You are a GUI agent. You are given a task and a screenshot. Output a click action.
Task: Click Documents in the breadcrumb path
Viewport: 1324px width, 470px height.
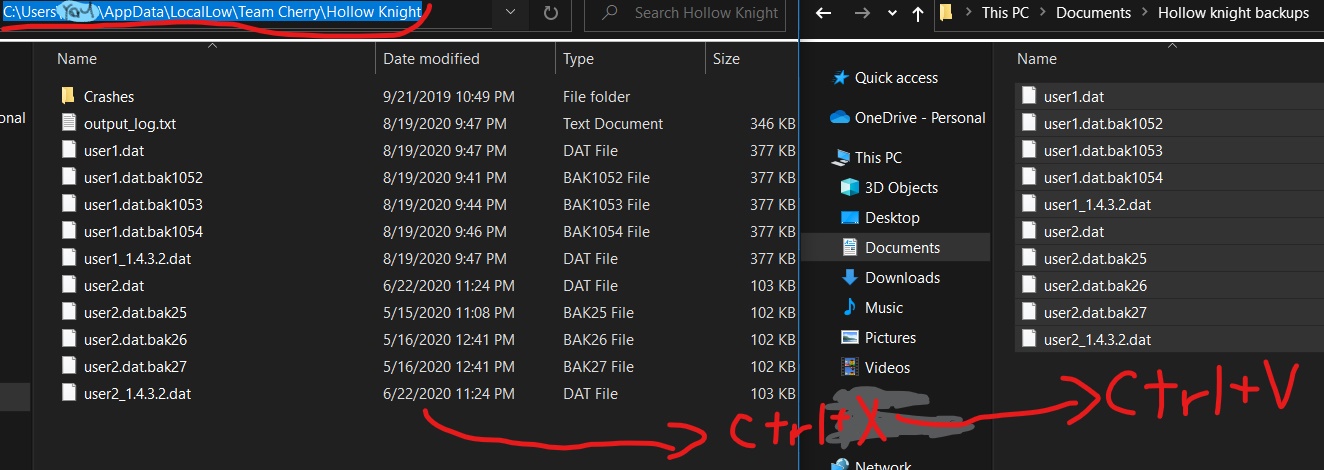pos(1093,14)
